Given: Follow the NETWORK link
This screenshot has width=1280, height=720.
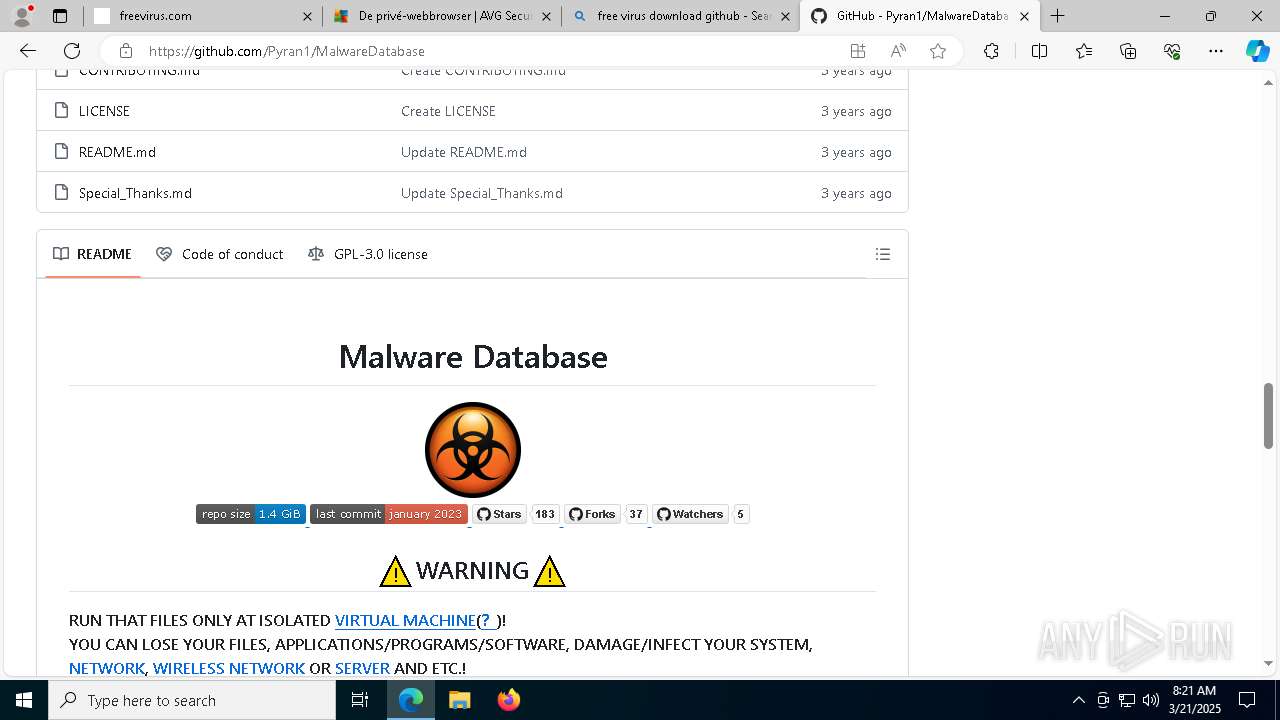Looking at the screenshot, I should tap(107, 668).
